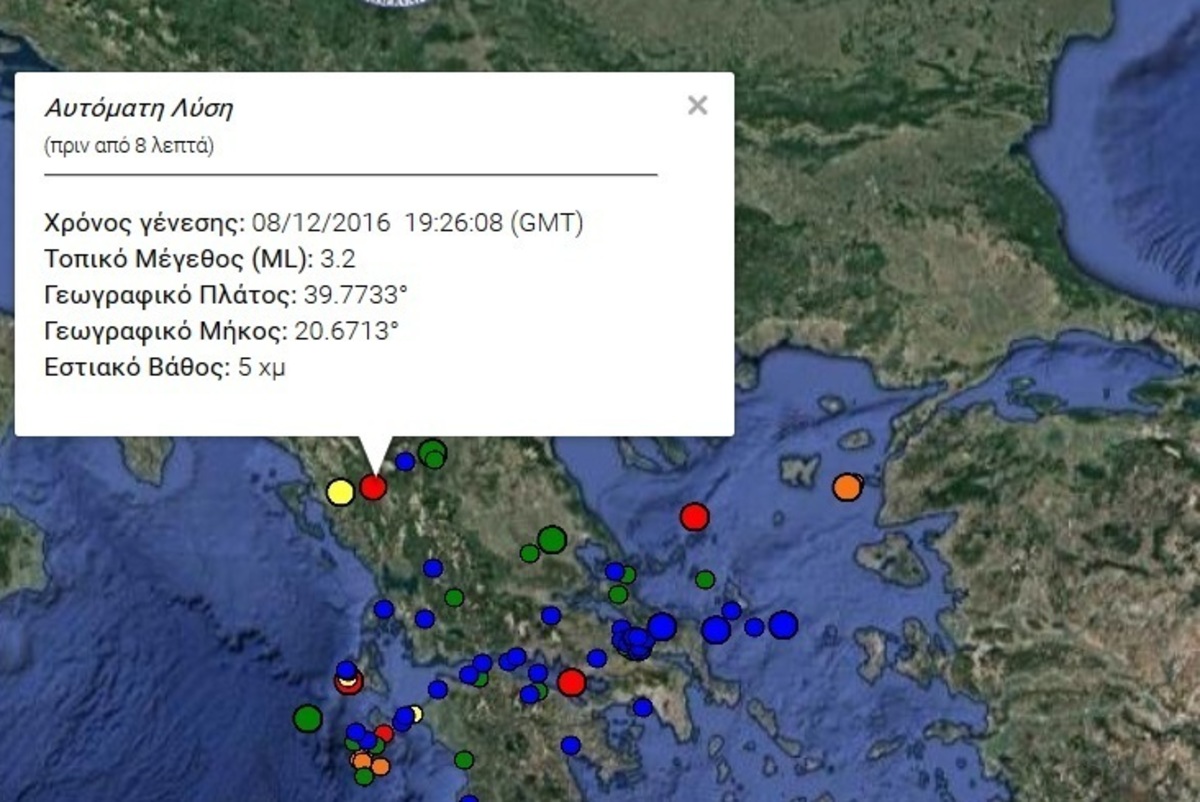Image resolution: width=1200 pixels, height=802 pixels.
Task: Click the Αυτόματη Λύση popup title
Action: click(139, 108)
